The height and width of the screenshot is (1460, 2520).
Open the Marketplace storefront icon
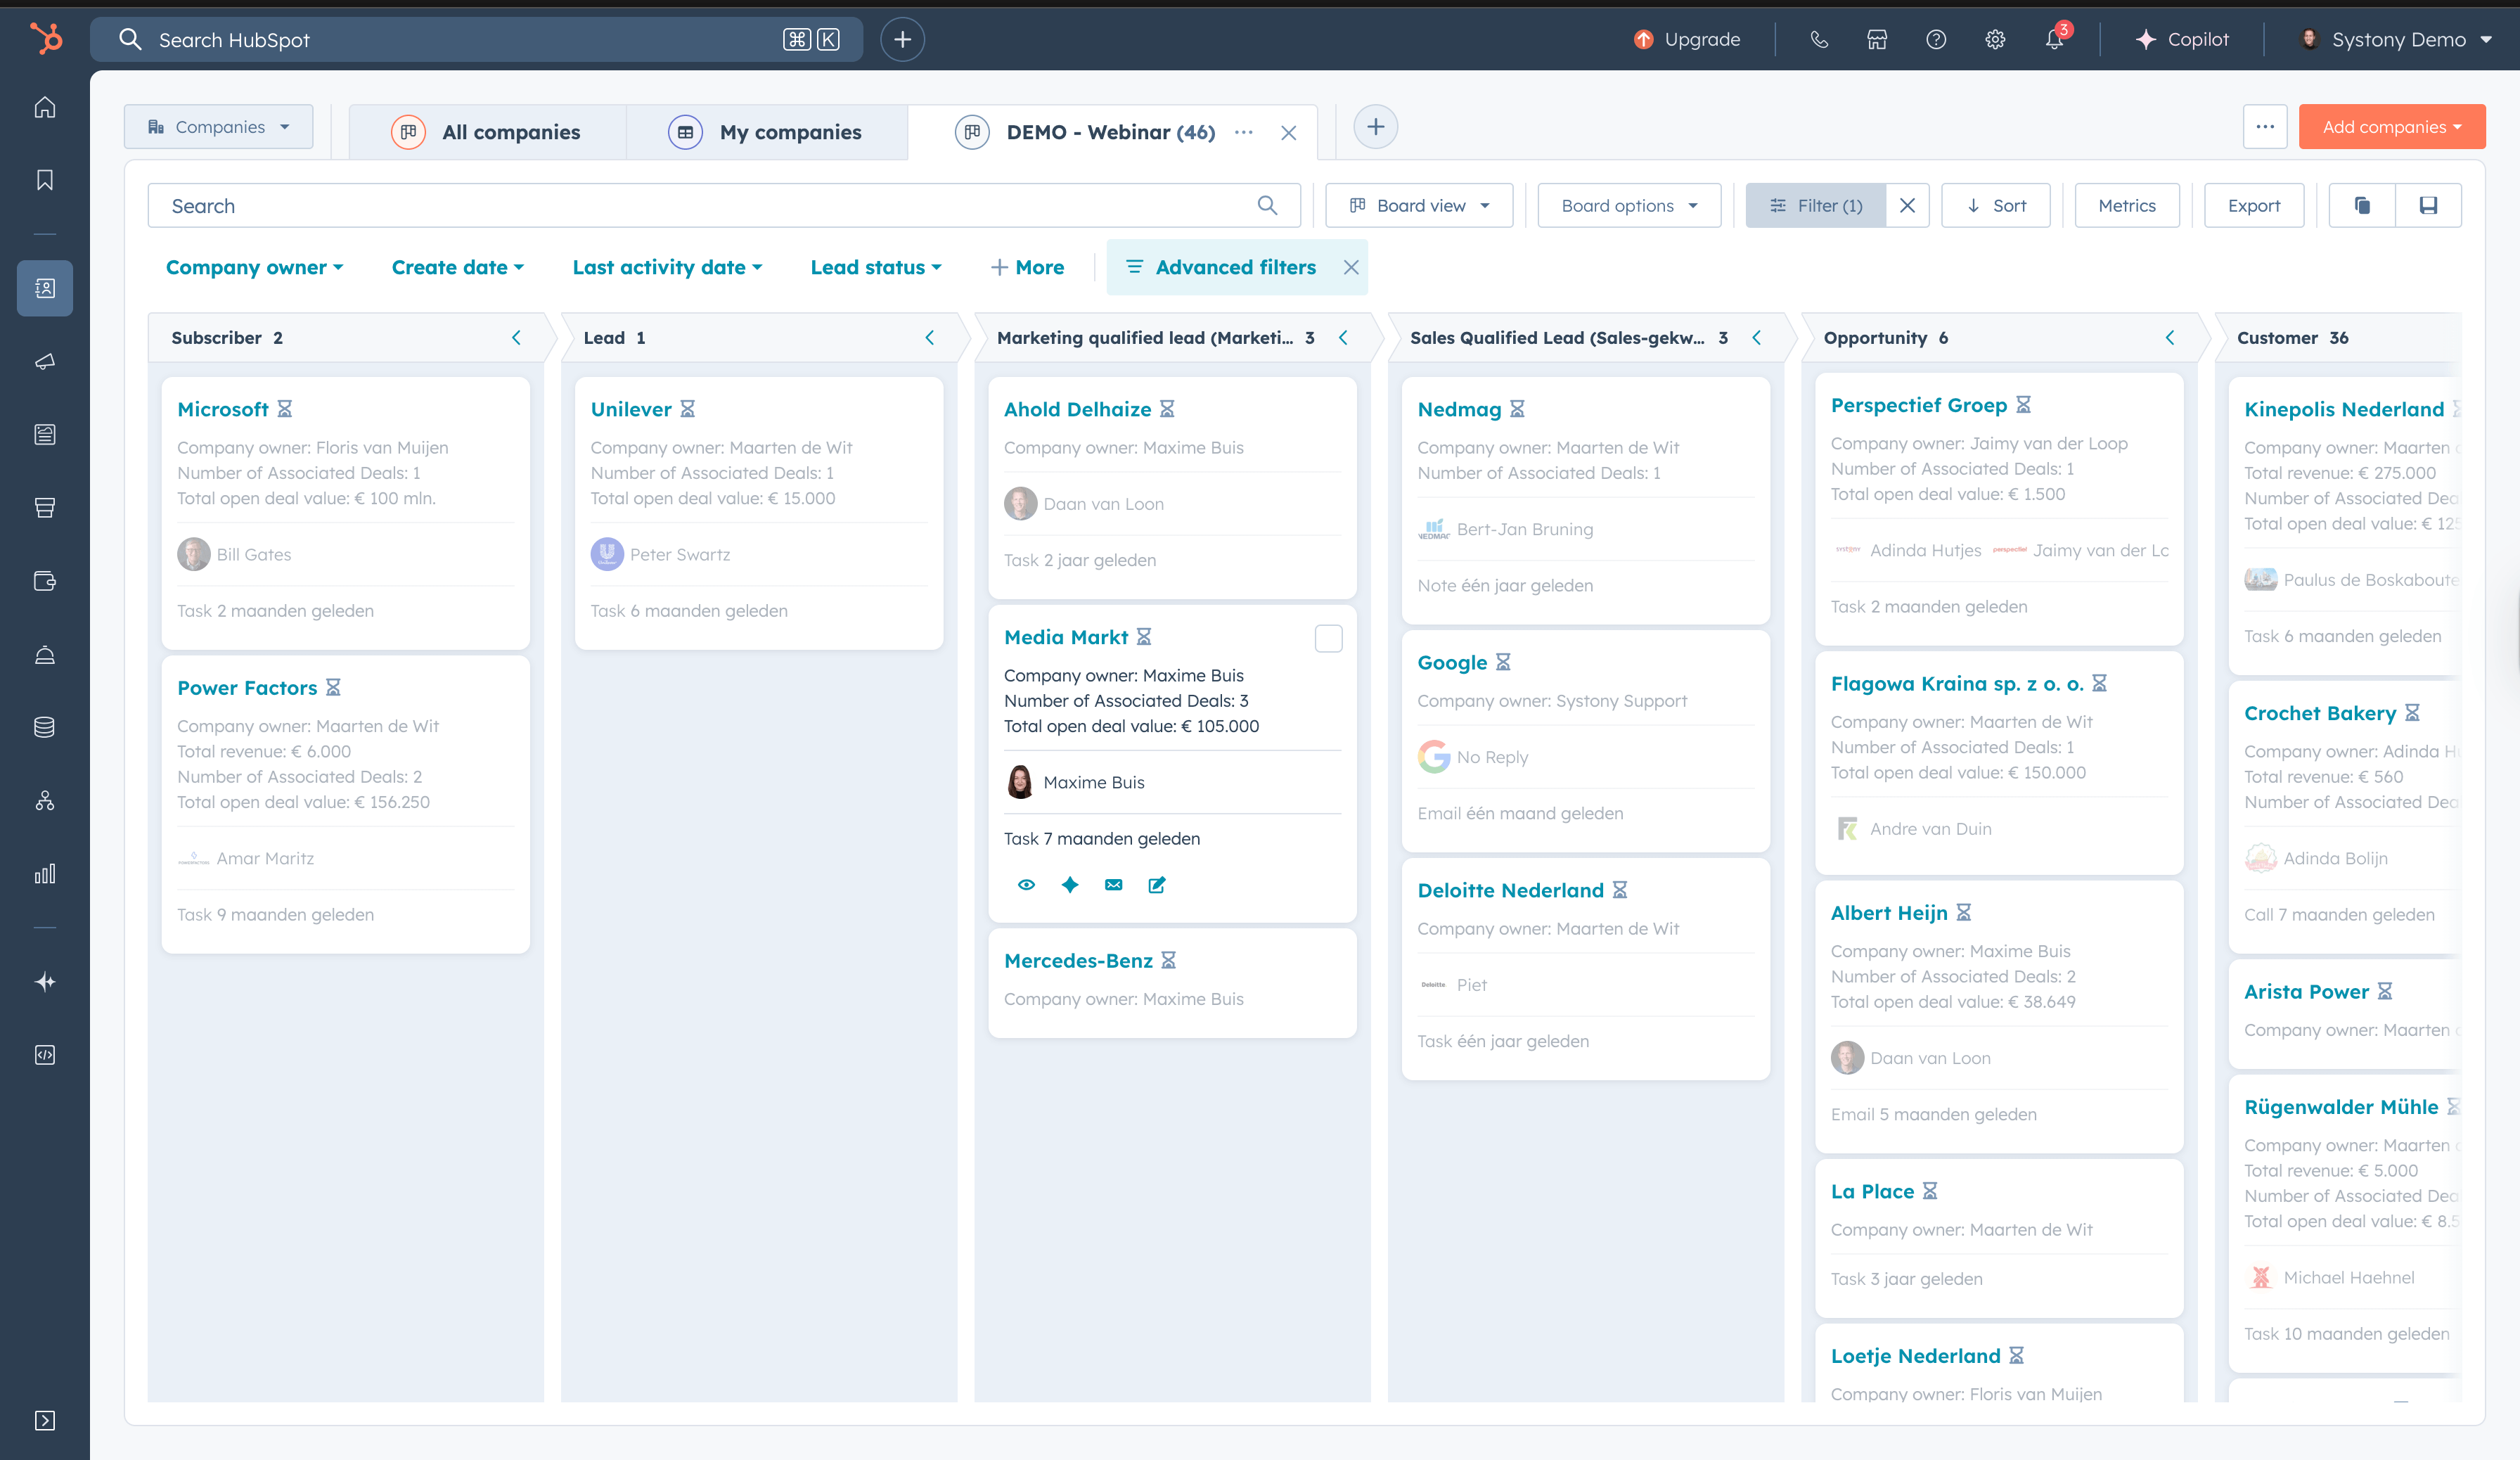click(x=1877, y=39)
